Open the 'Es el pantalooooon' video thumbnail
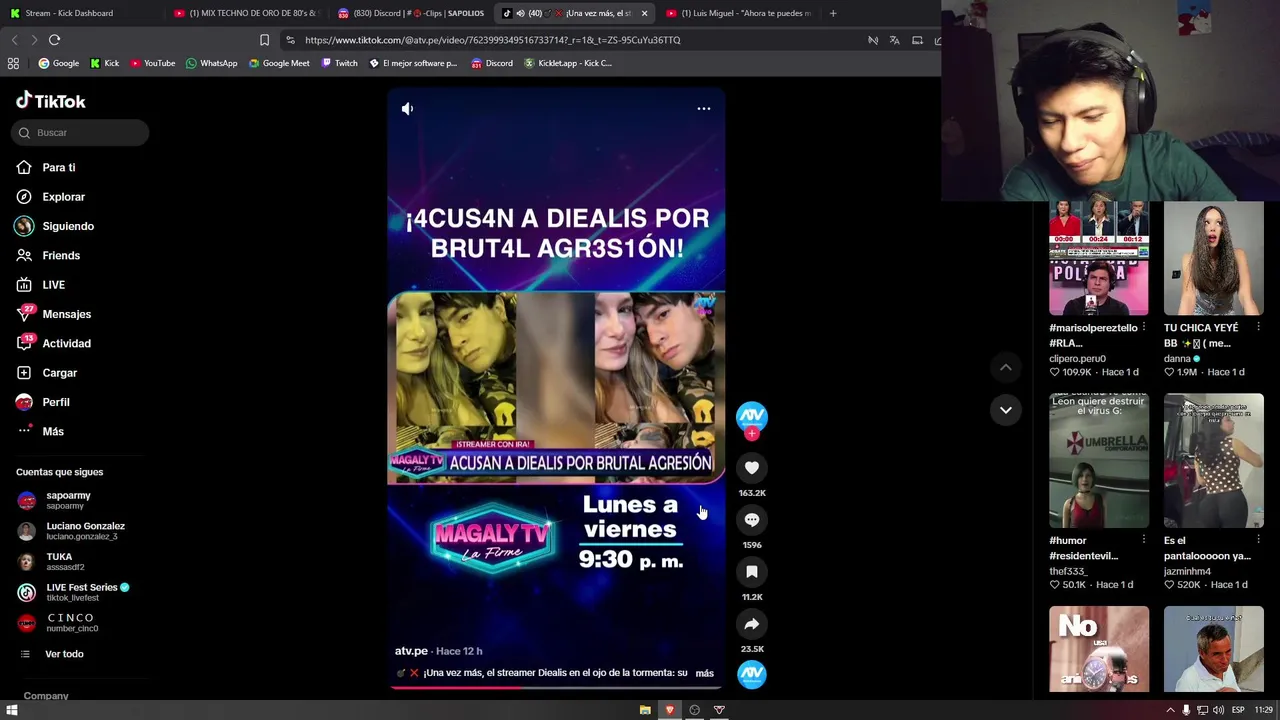The image size is (1280, 720). click(1213, 460)
